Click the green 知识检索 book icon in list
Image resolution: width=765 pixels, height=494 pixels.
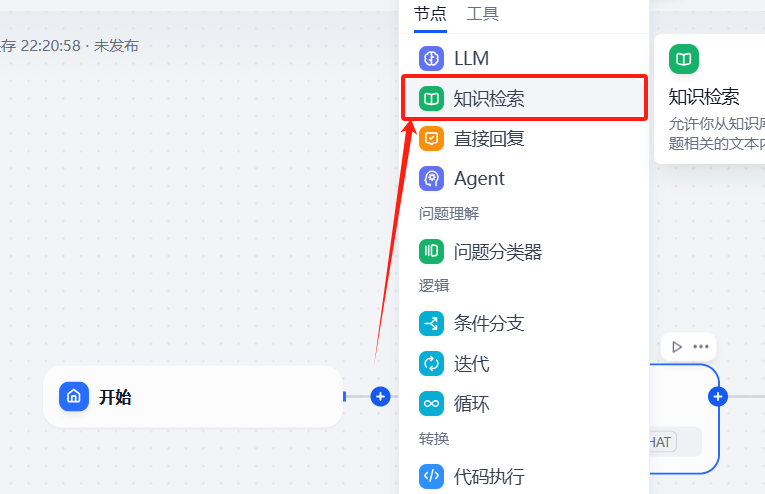click(x=431, y=99)
